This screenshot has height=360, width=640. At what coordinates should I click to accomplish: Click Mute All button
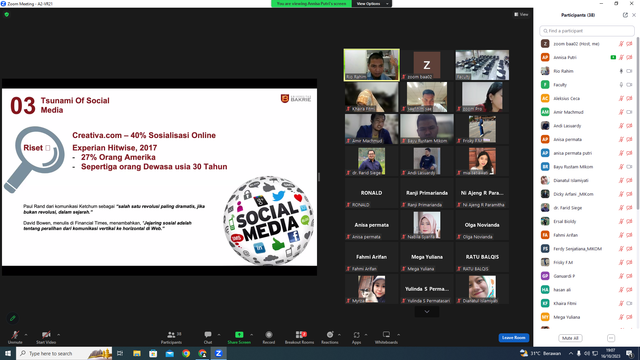pos(570,338)
